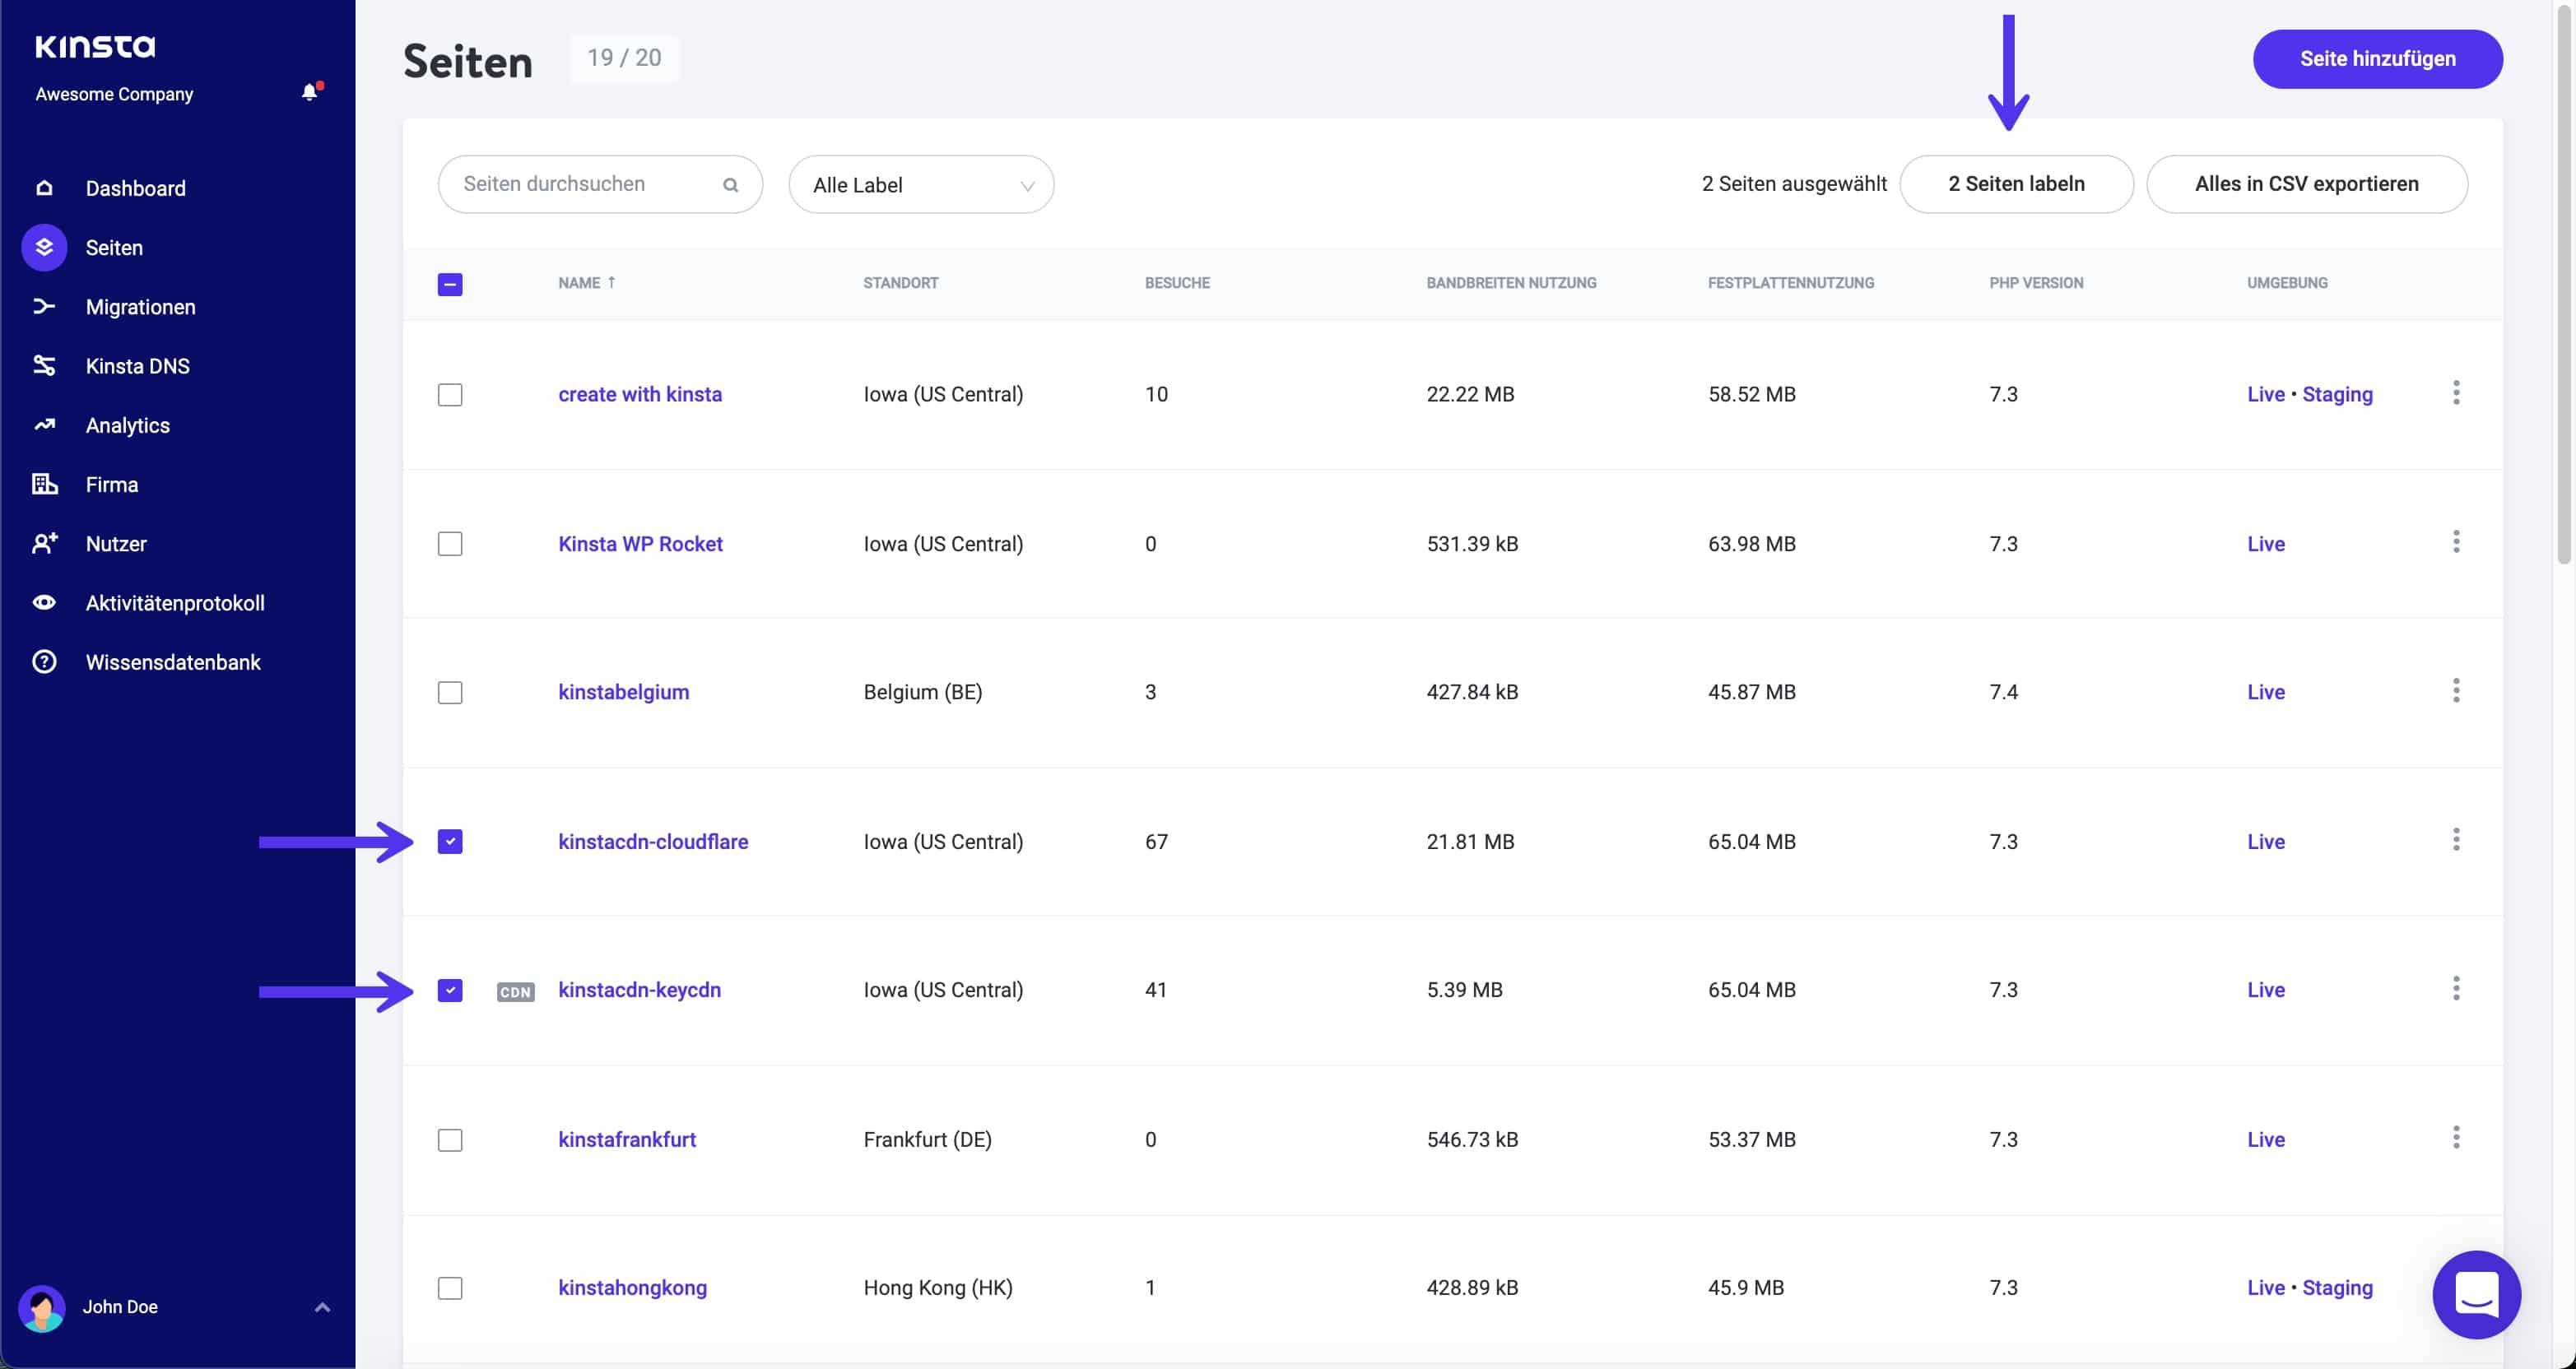Open actions menu for Kinsta WP Rocket
The width and height of the screenshot is (2576, 1369).
[x=2456, y=542]
